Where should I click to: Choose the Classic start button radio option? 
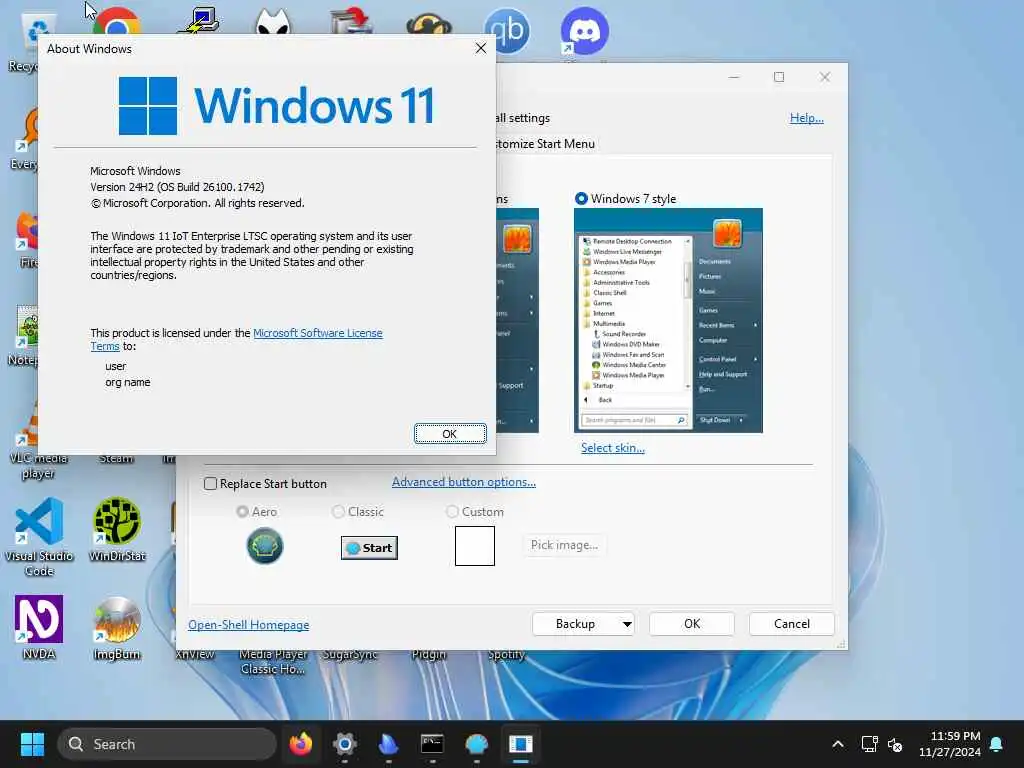point(338,511)
